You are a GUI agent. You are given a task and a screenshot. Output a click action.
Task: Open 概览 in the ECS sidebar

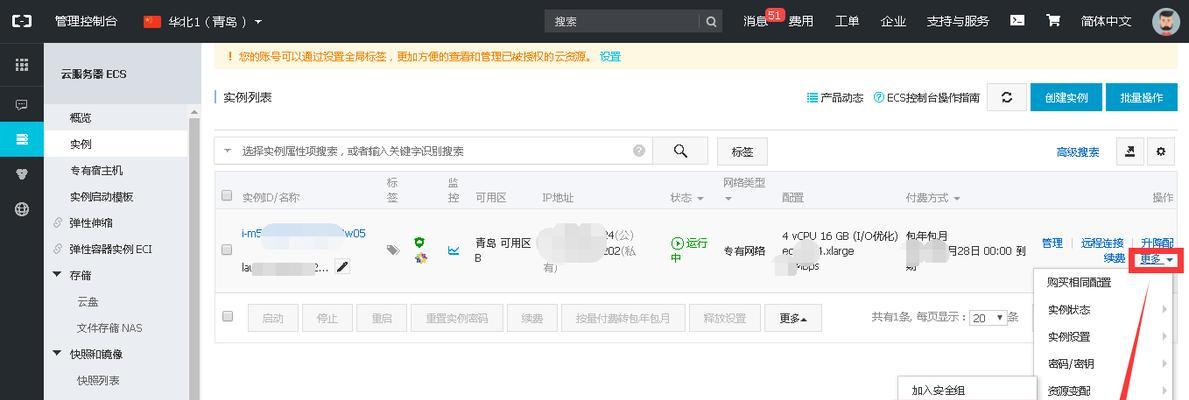[80, 117]
